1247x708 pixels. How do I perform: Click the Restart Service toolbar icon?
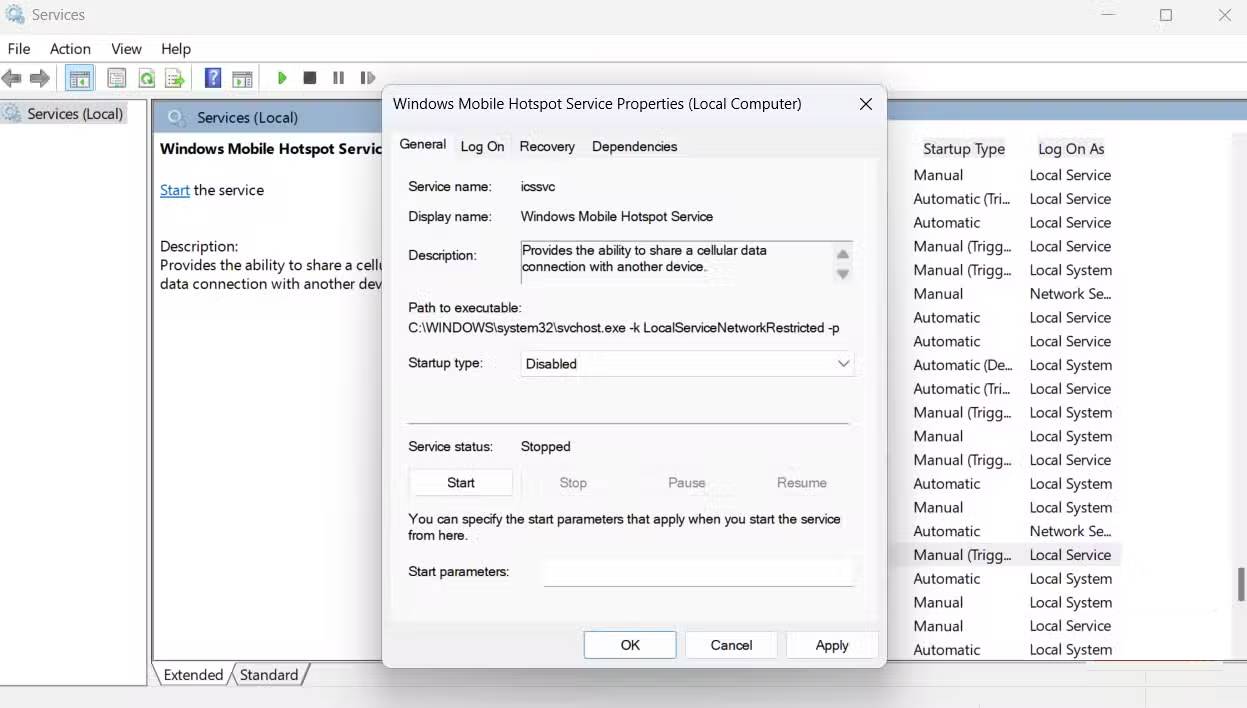pos(367,77)
